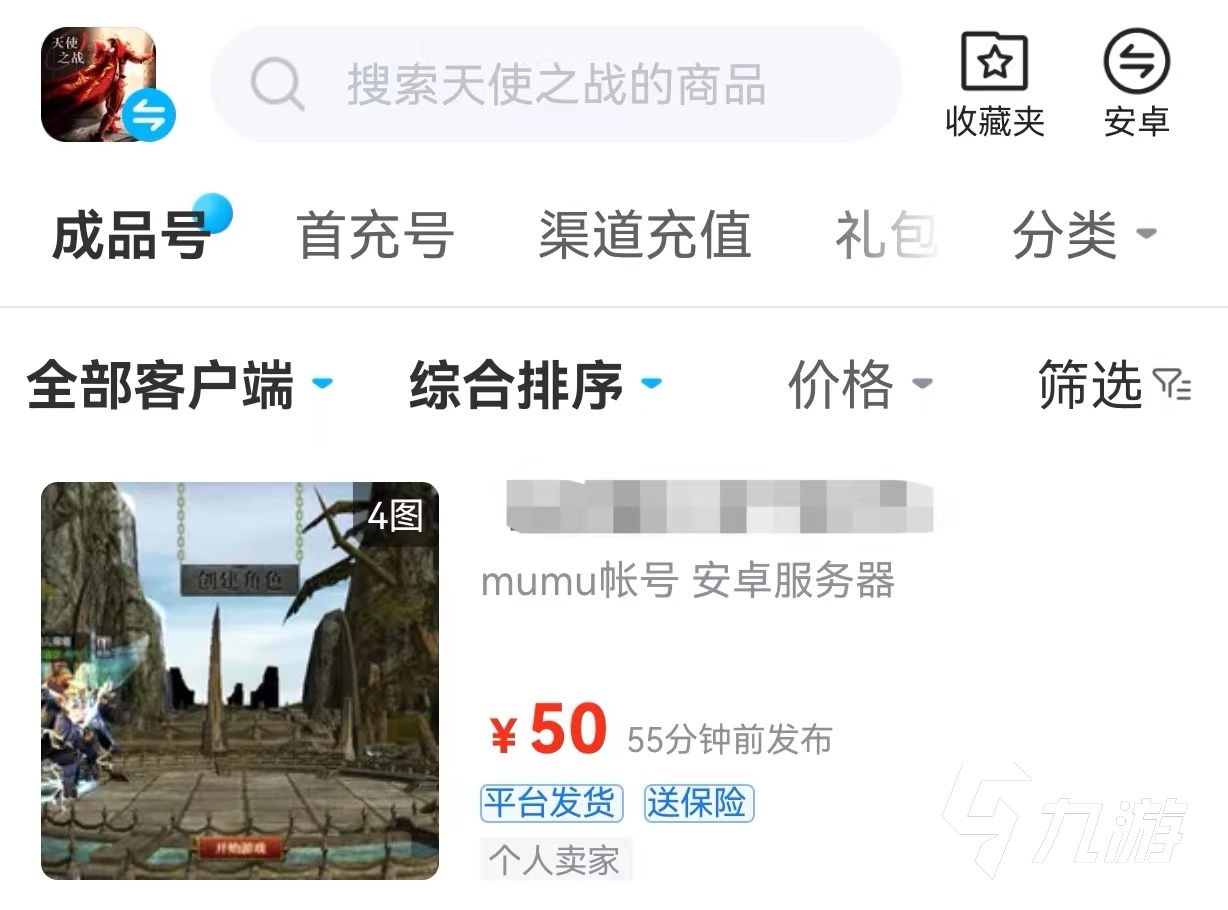Click the ¥50 listing price
Viewport: 1228px width, 910px height.
click(548, 730)
